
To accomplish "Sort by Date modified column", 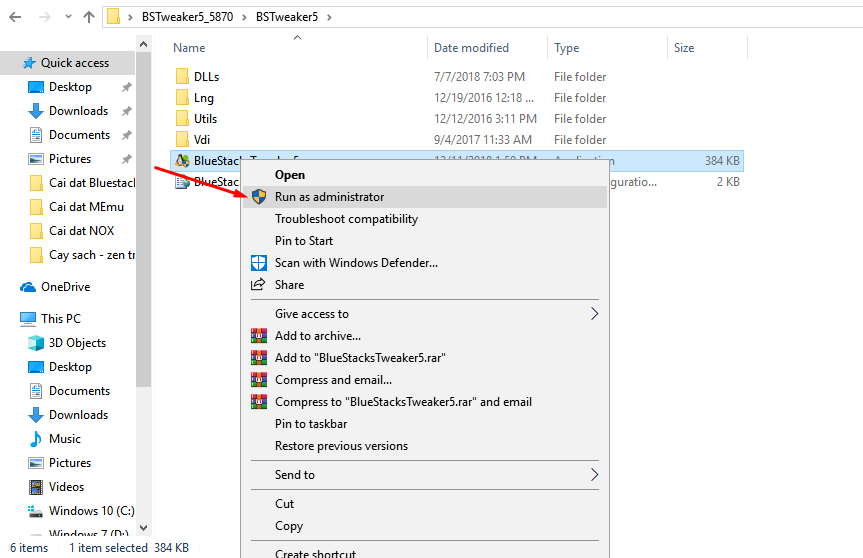I will (x=471, y=48).
